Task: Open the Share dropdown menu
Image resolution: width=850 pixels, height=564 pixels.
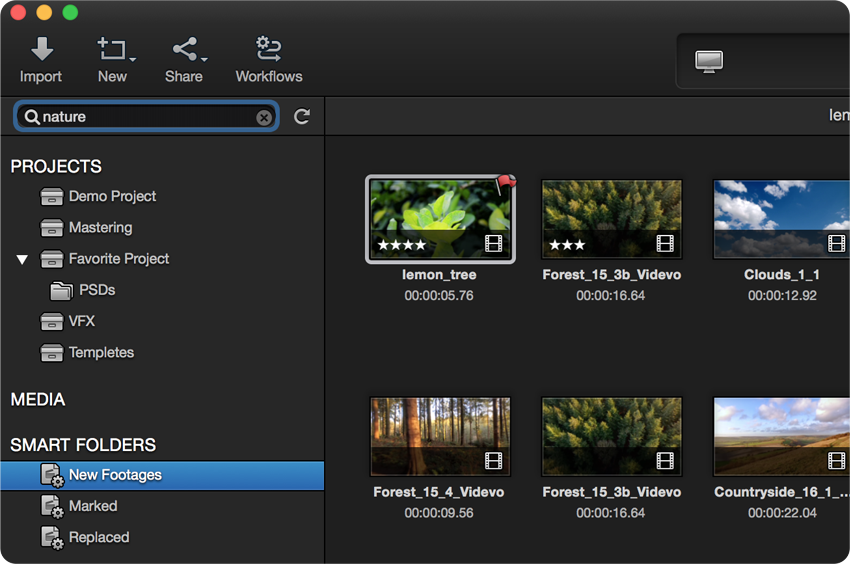Action: 184,60
